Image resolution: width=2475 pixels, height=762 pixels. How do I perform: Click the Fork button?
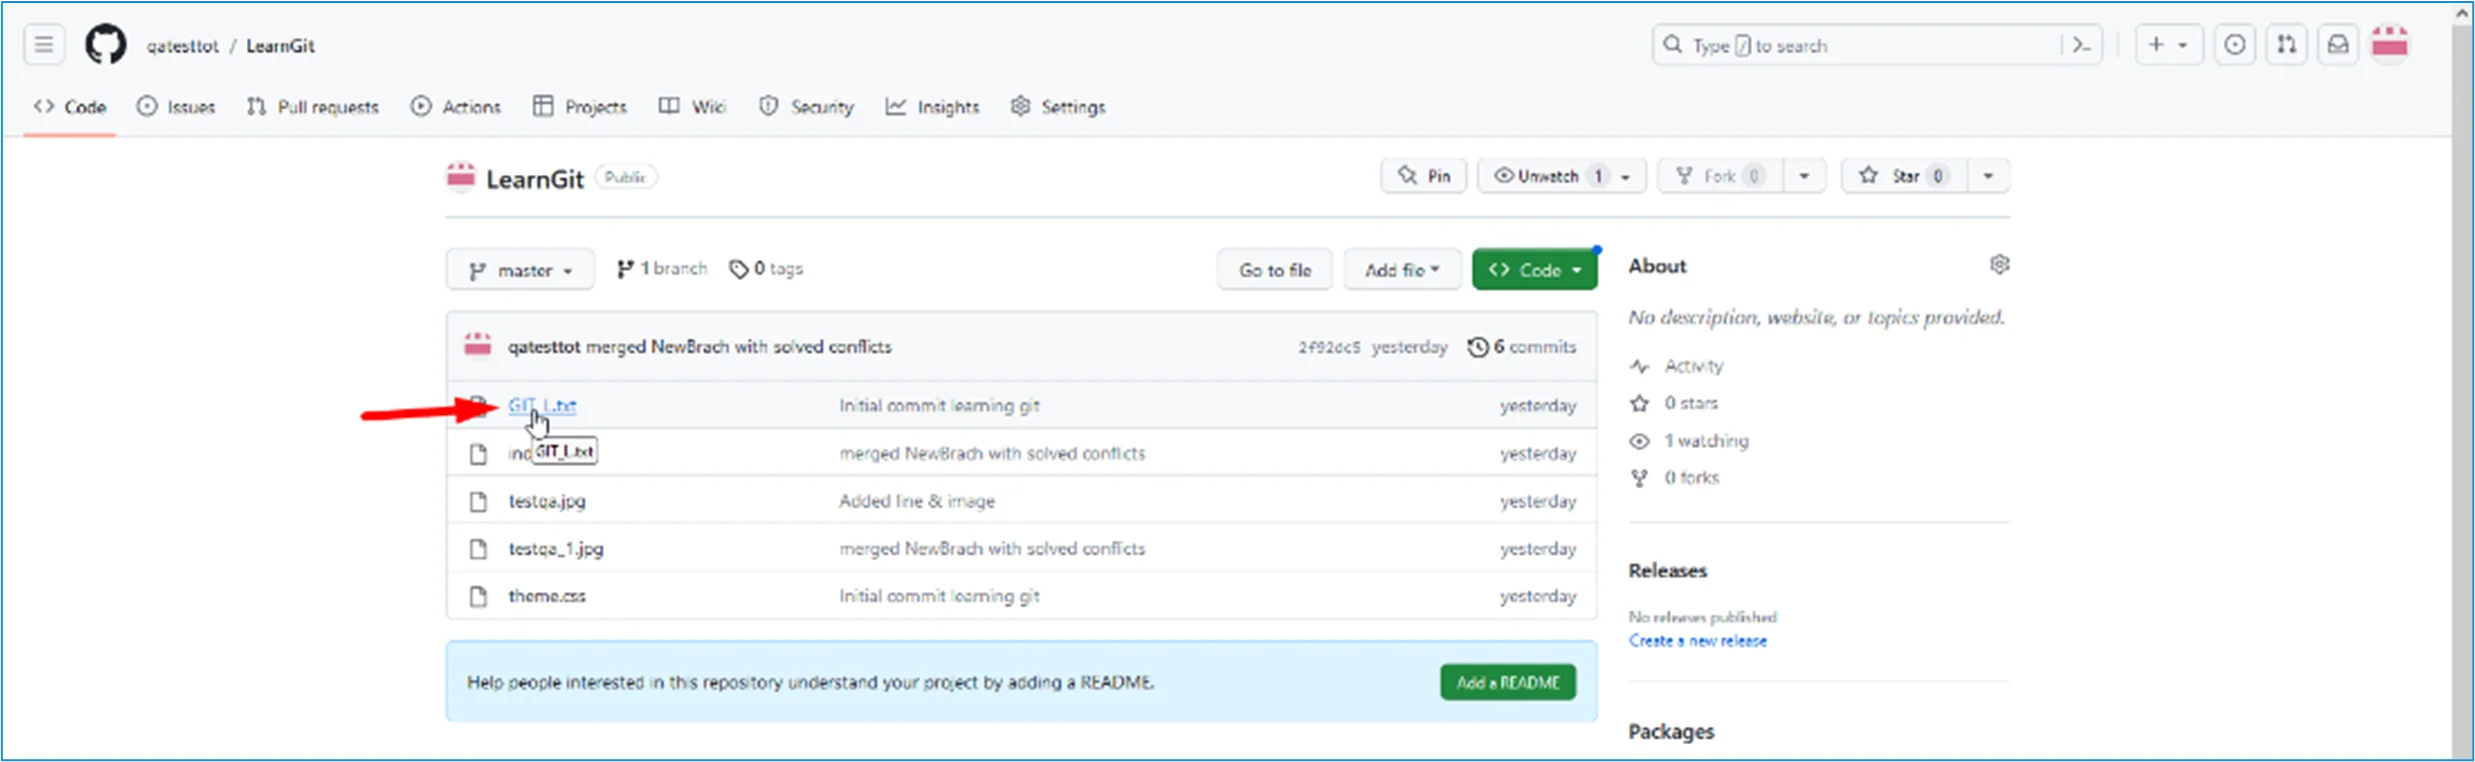pyautogui.click(x=1720, y=176)
